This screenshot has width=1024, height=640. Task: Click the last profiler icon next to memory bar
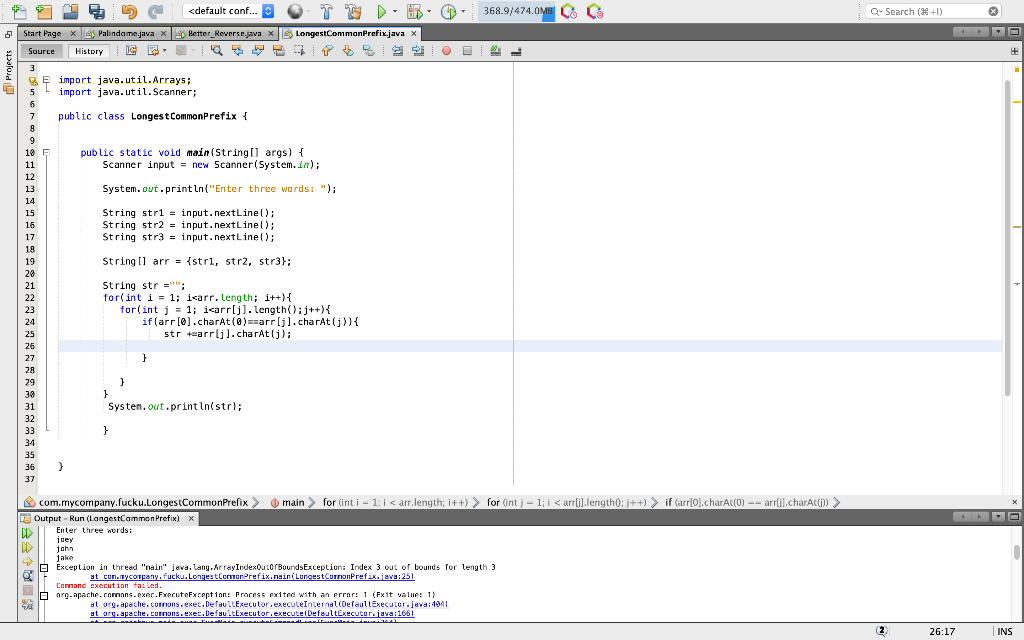point(594,11)
